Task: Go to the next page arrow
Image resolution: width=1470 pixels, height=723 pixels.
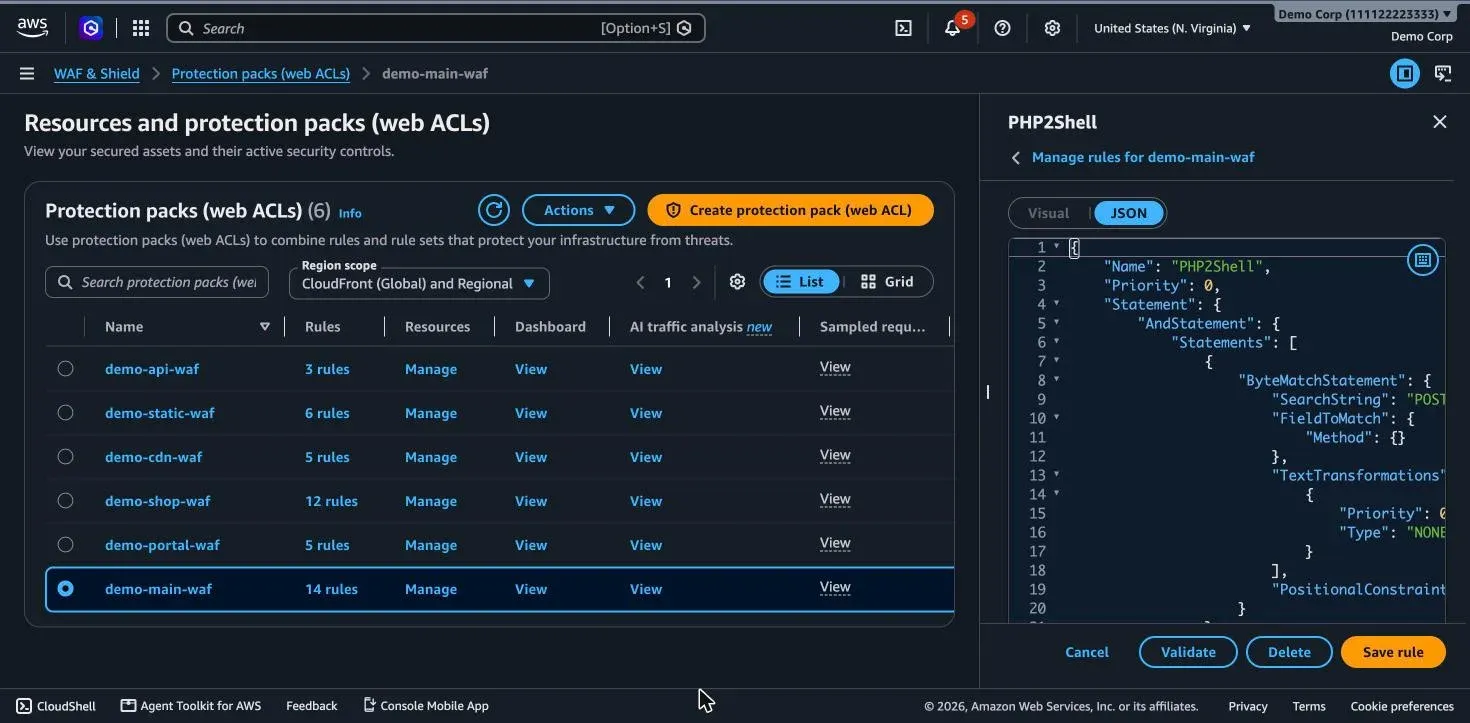Action: 697,283
